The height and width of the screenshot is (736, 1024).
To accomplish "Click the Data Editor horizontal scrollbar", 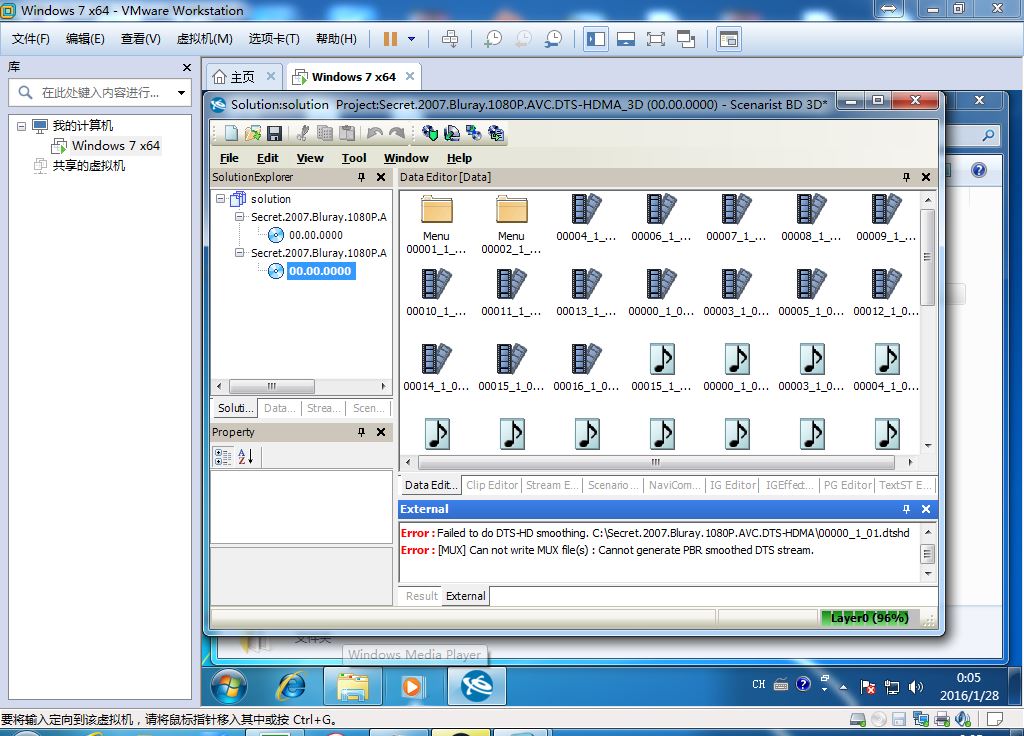I will pyautogui.click(x=656, y=462).
